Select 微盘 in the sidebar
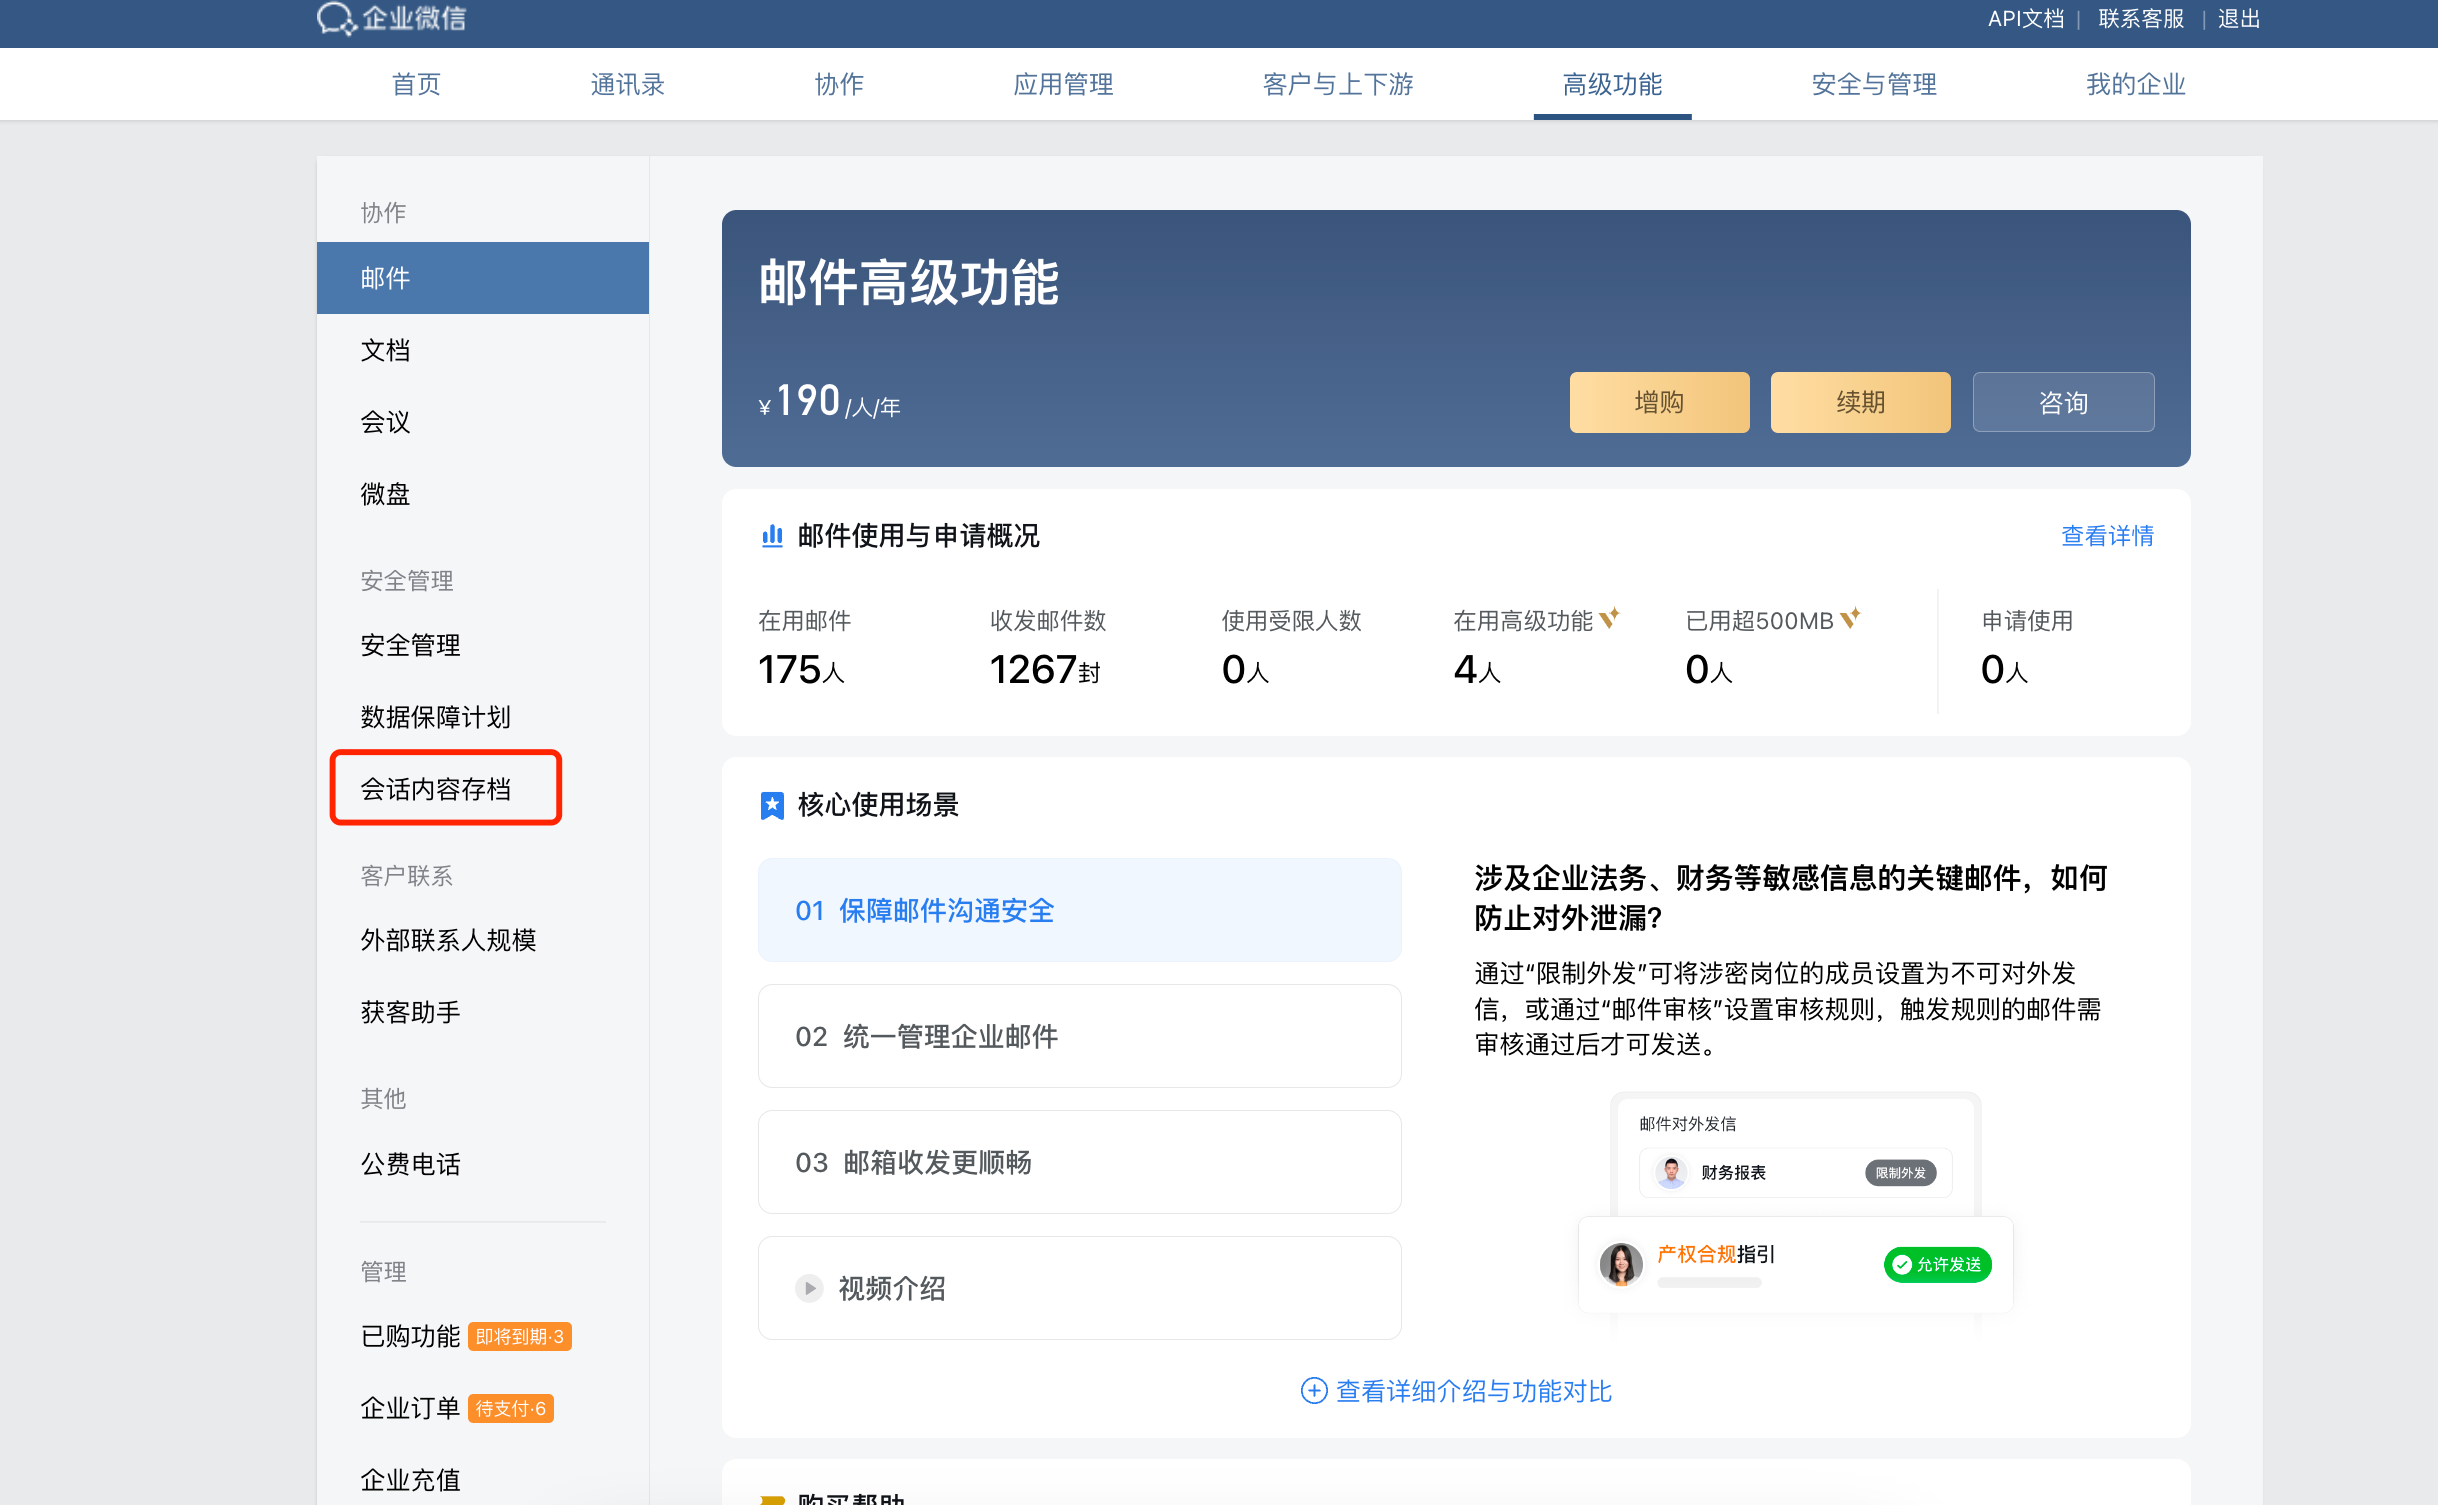Screen dimensions: 2438x1505 click(483, 494)
